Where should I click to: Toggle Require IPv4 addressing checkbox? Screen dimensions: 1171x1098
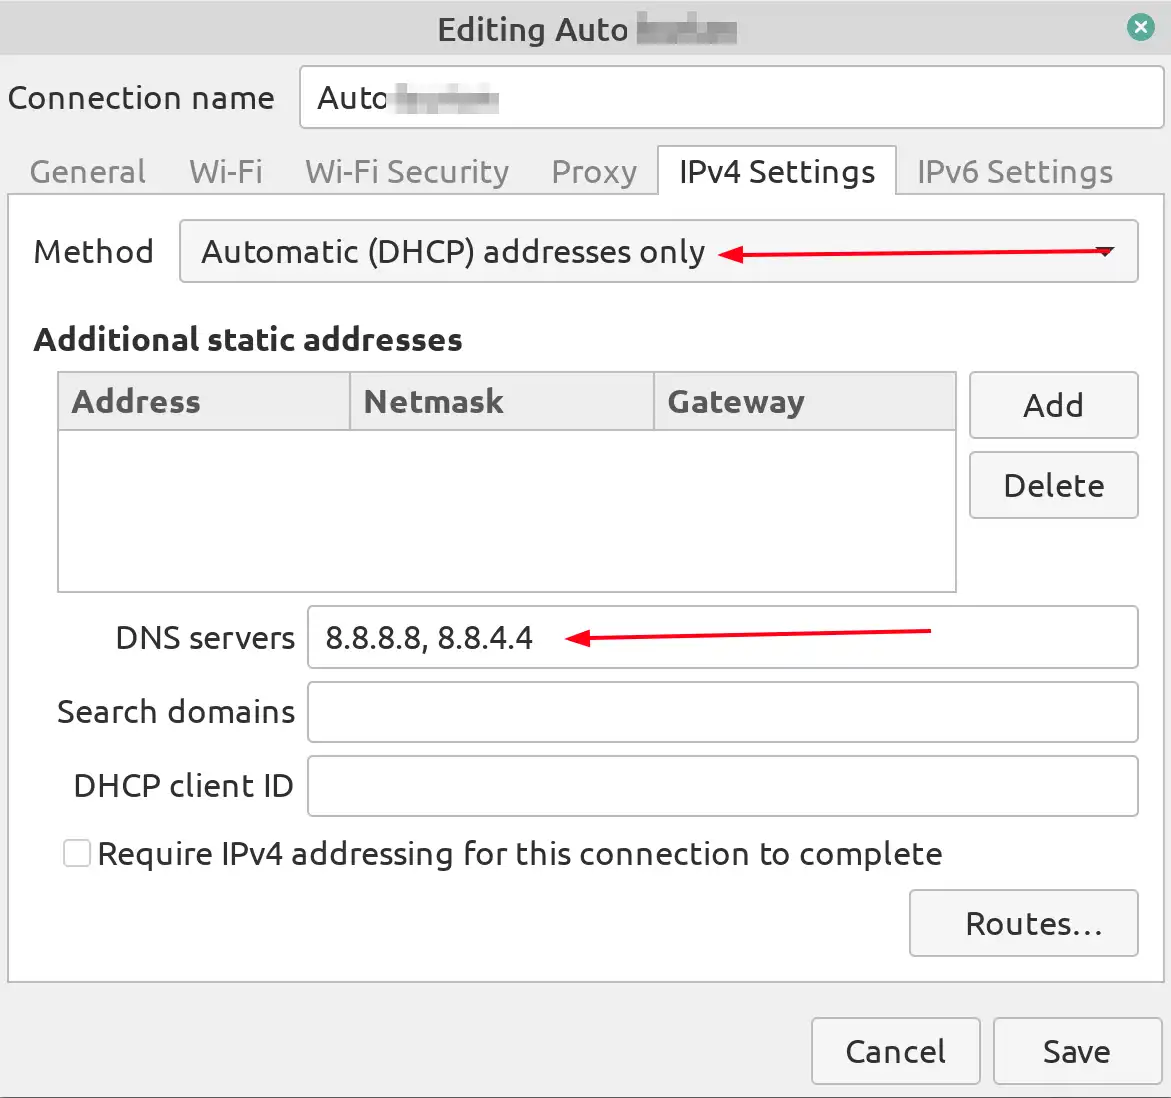click(x=77, y=853)
